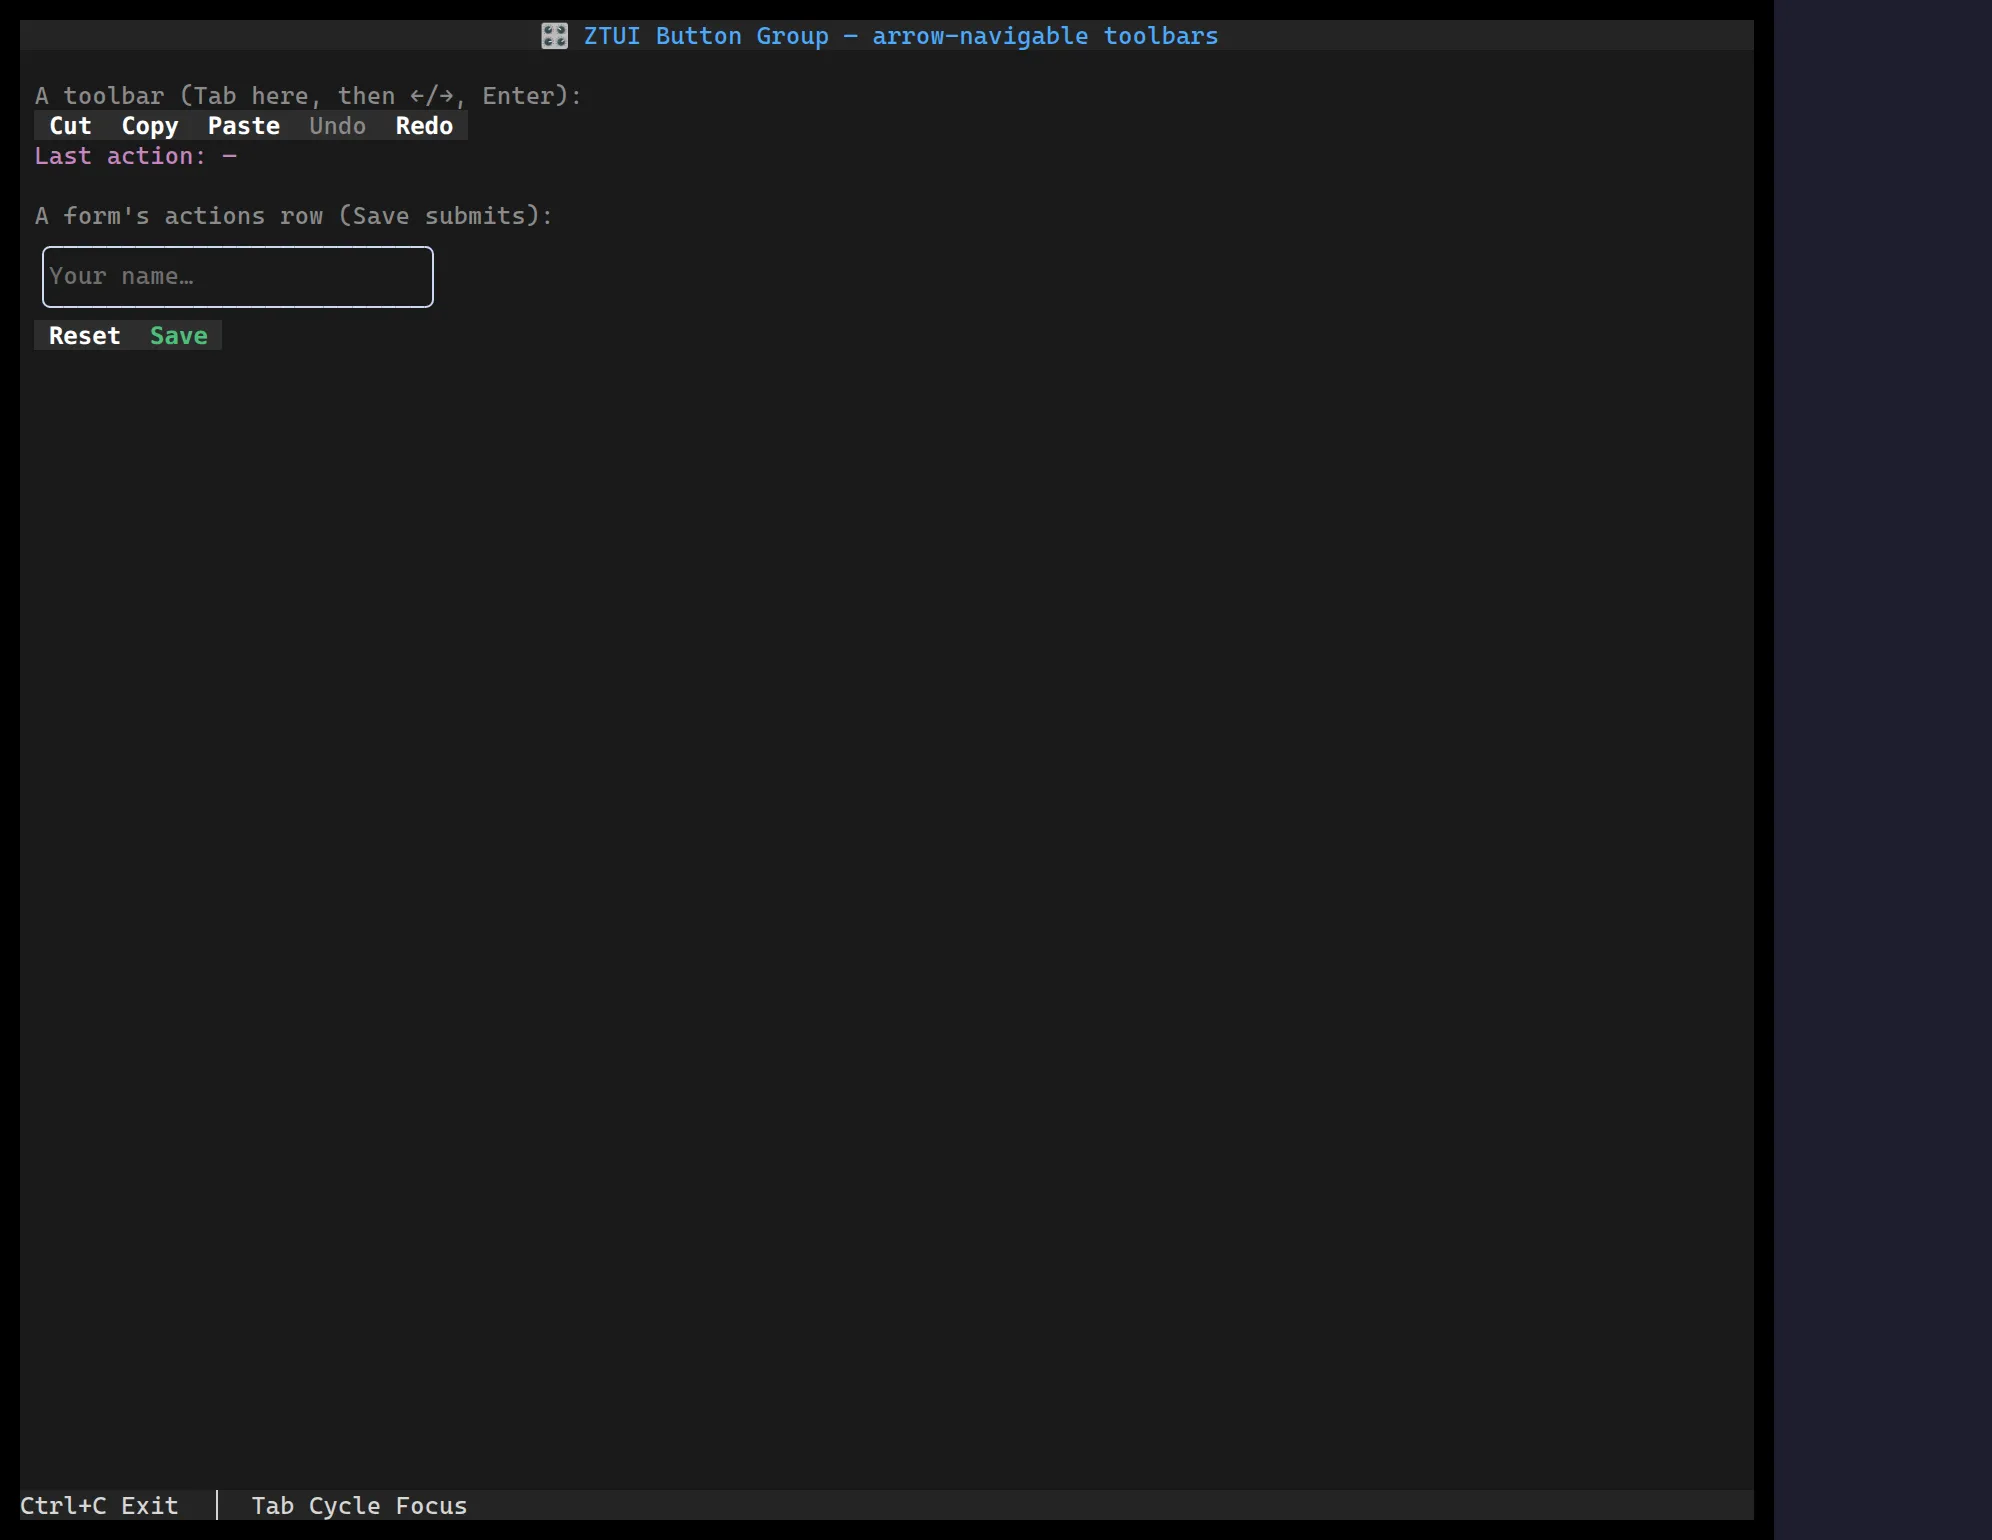Submit the form with Save button
The image size is (1992, 1540).
coord(179,336)
